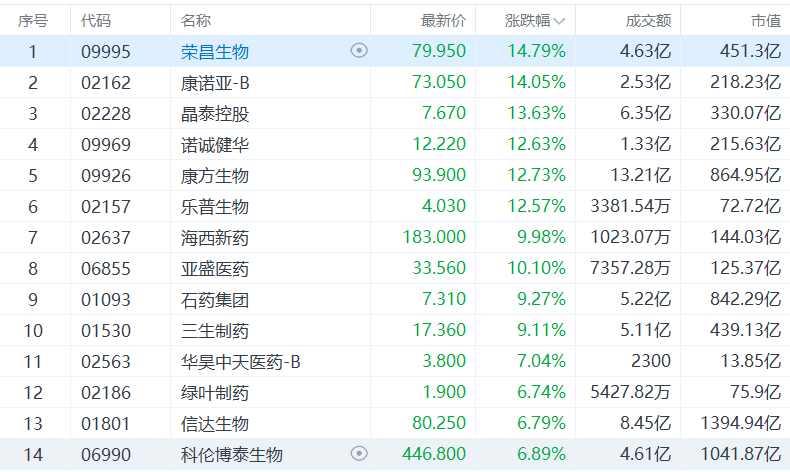Click latest price 93.900
790x472 pixels.
439,175
